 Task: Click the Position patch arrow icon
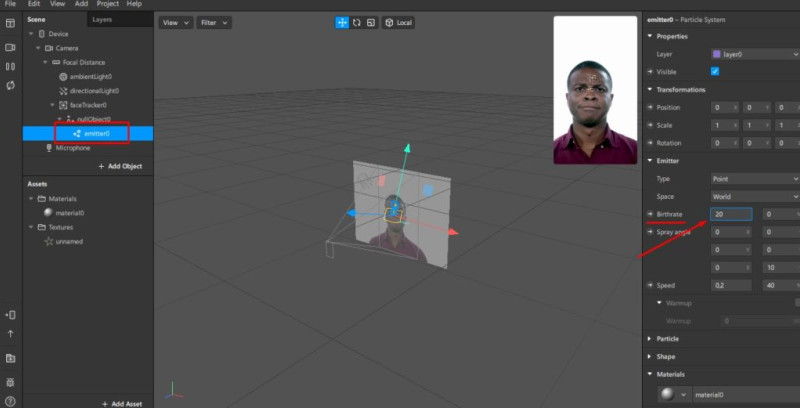651,108
